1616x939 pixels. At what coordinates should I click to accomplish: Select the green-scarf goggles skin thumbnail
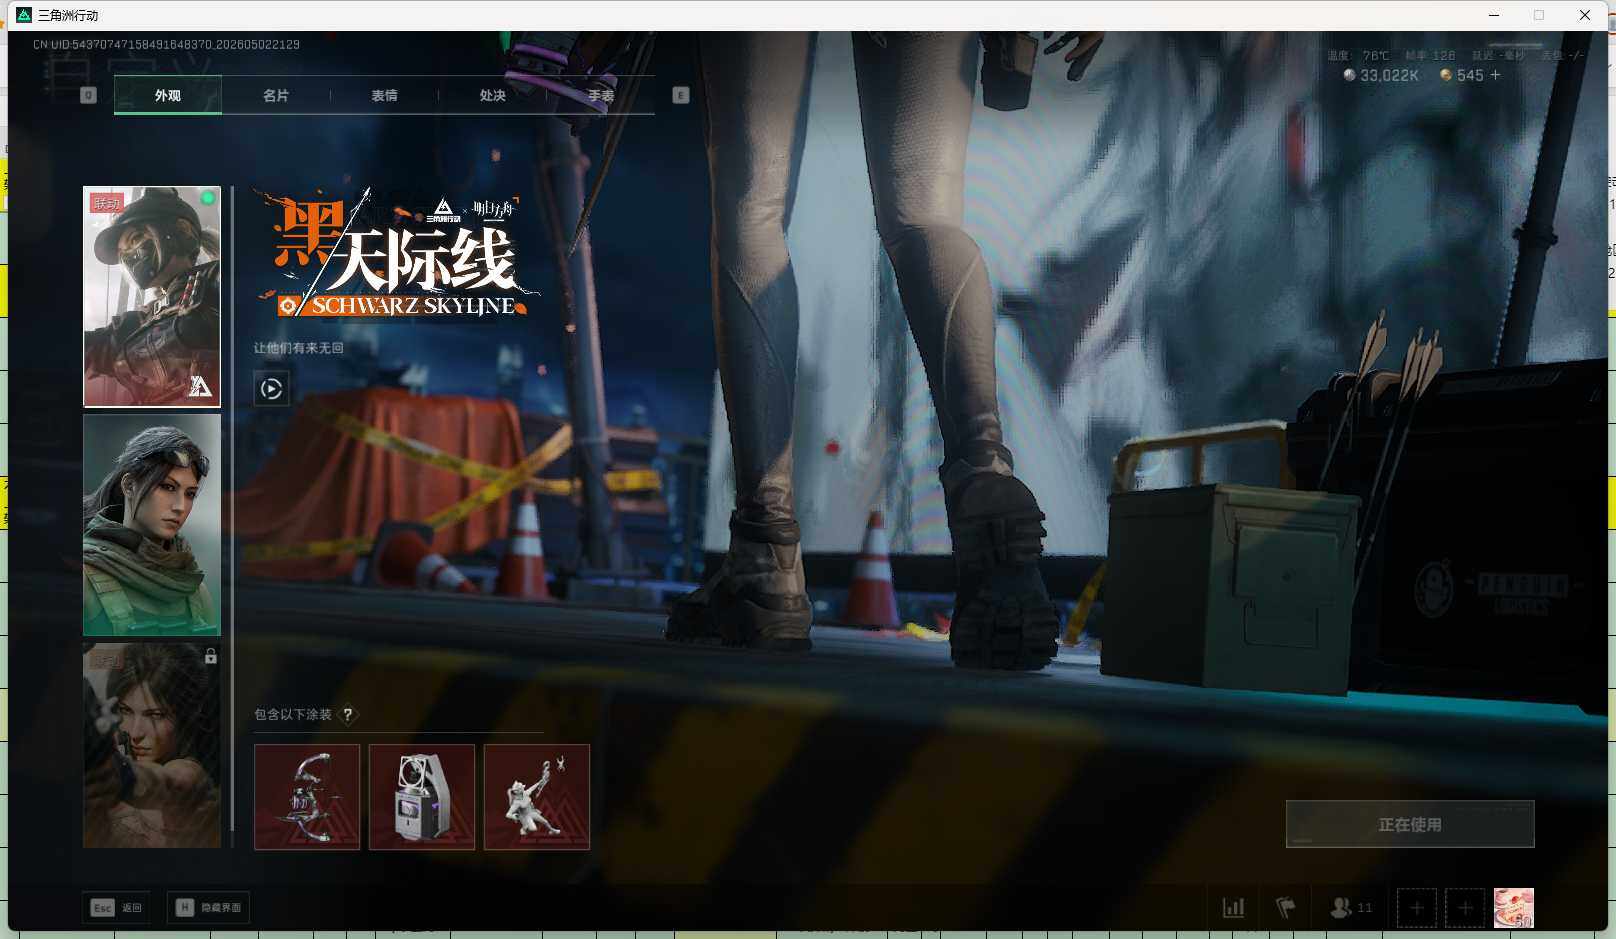tap(152, 525)
